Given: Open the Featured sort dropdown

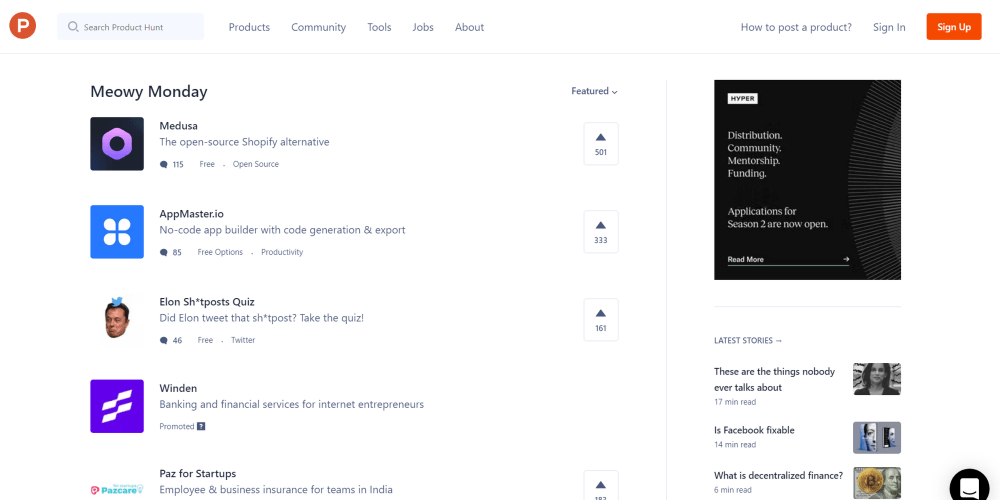Looking at the screenshot, I should [594, 91].
